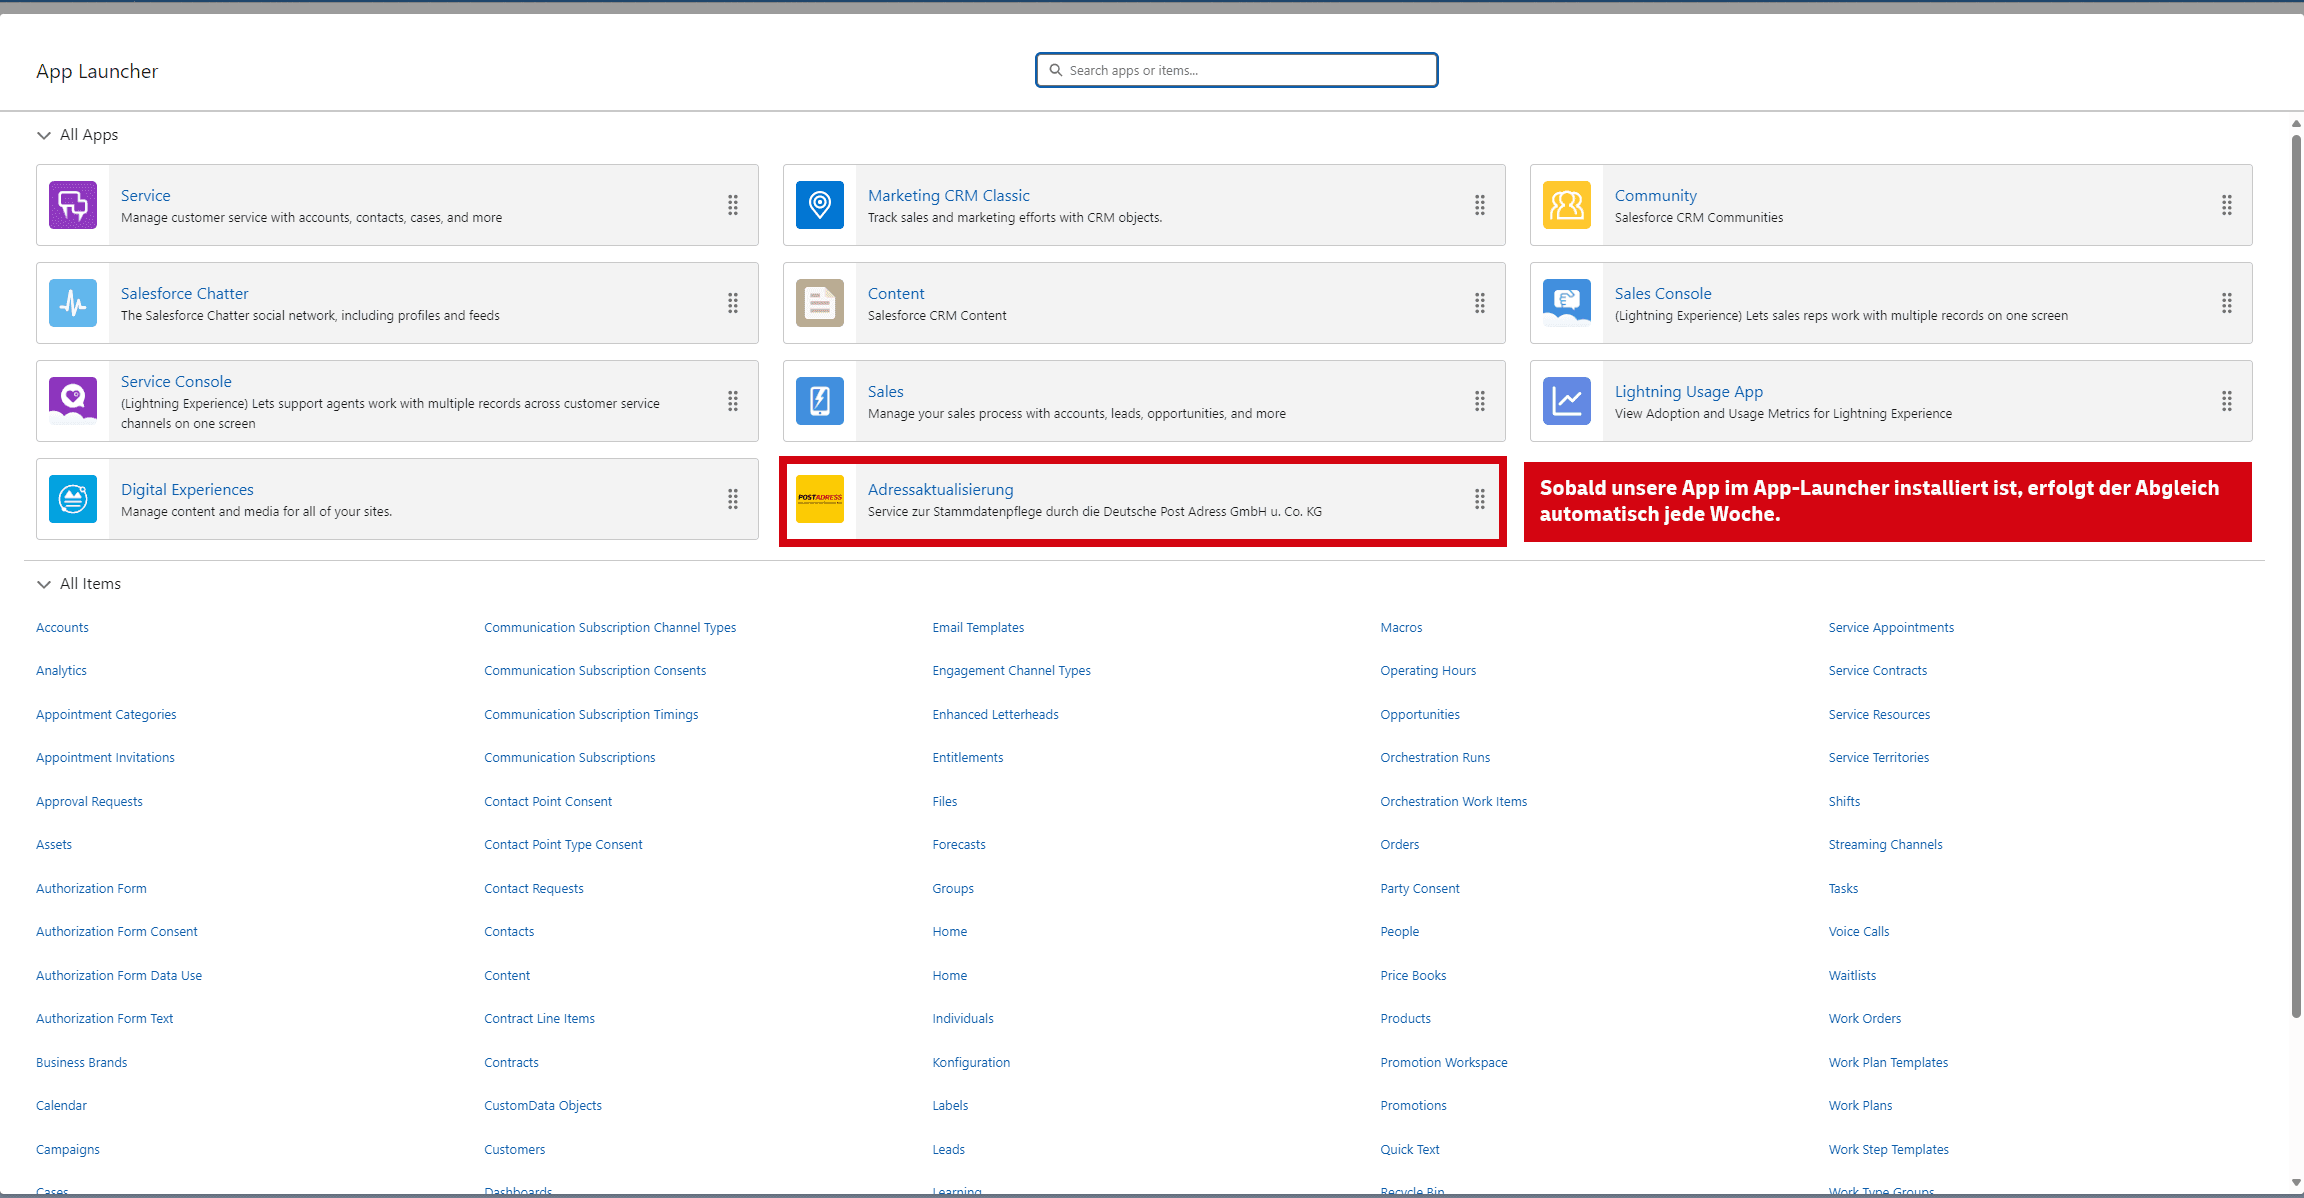Open the Calendar item

point(61,1105)
